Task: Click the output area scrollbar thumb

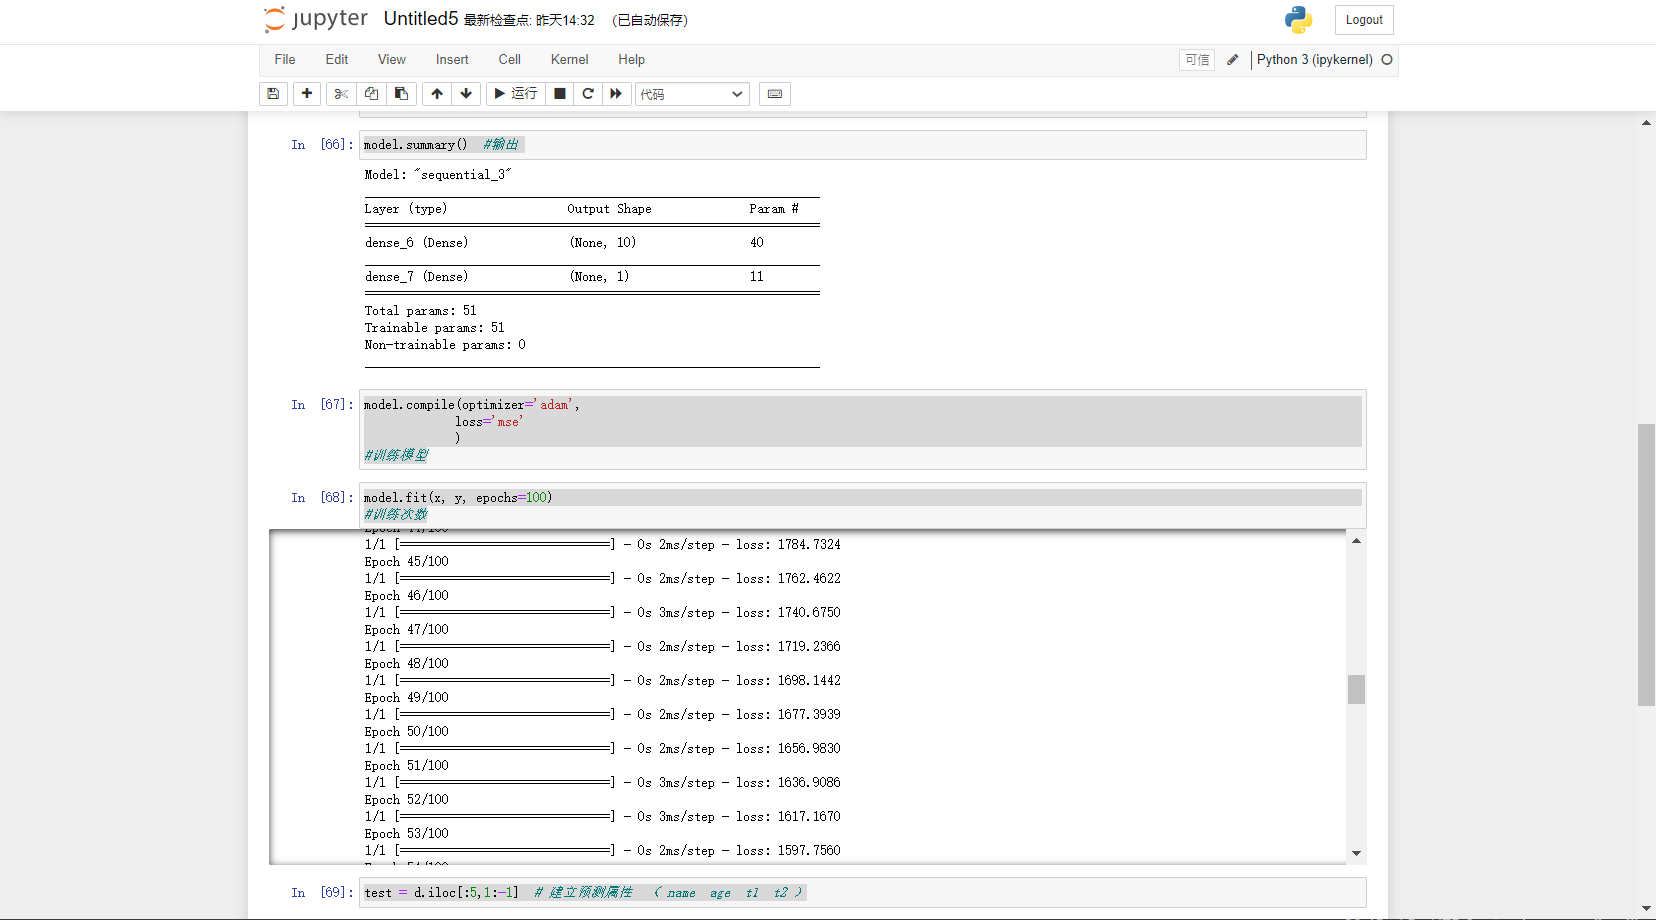Action: (x=1356, y=689)
